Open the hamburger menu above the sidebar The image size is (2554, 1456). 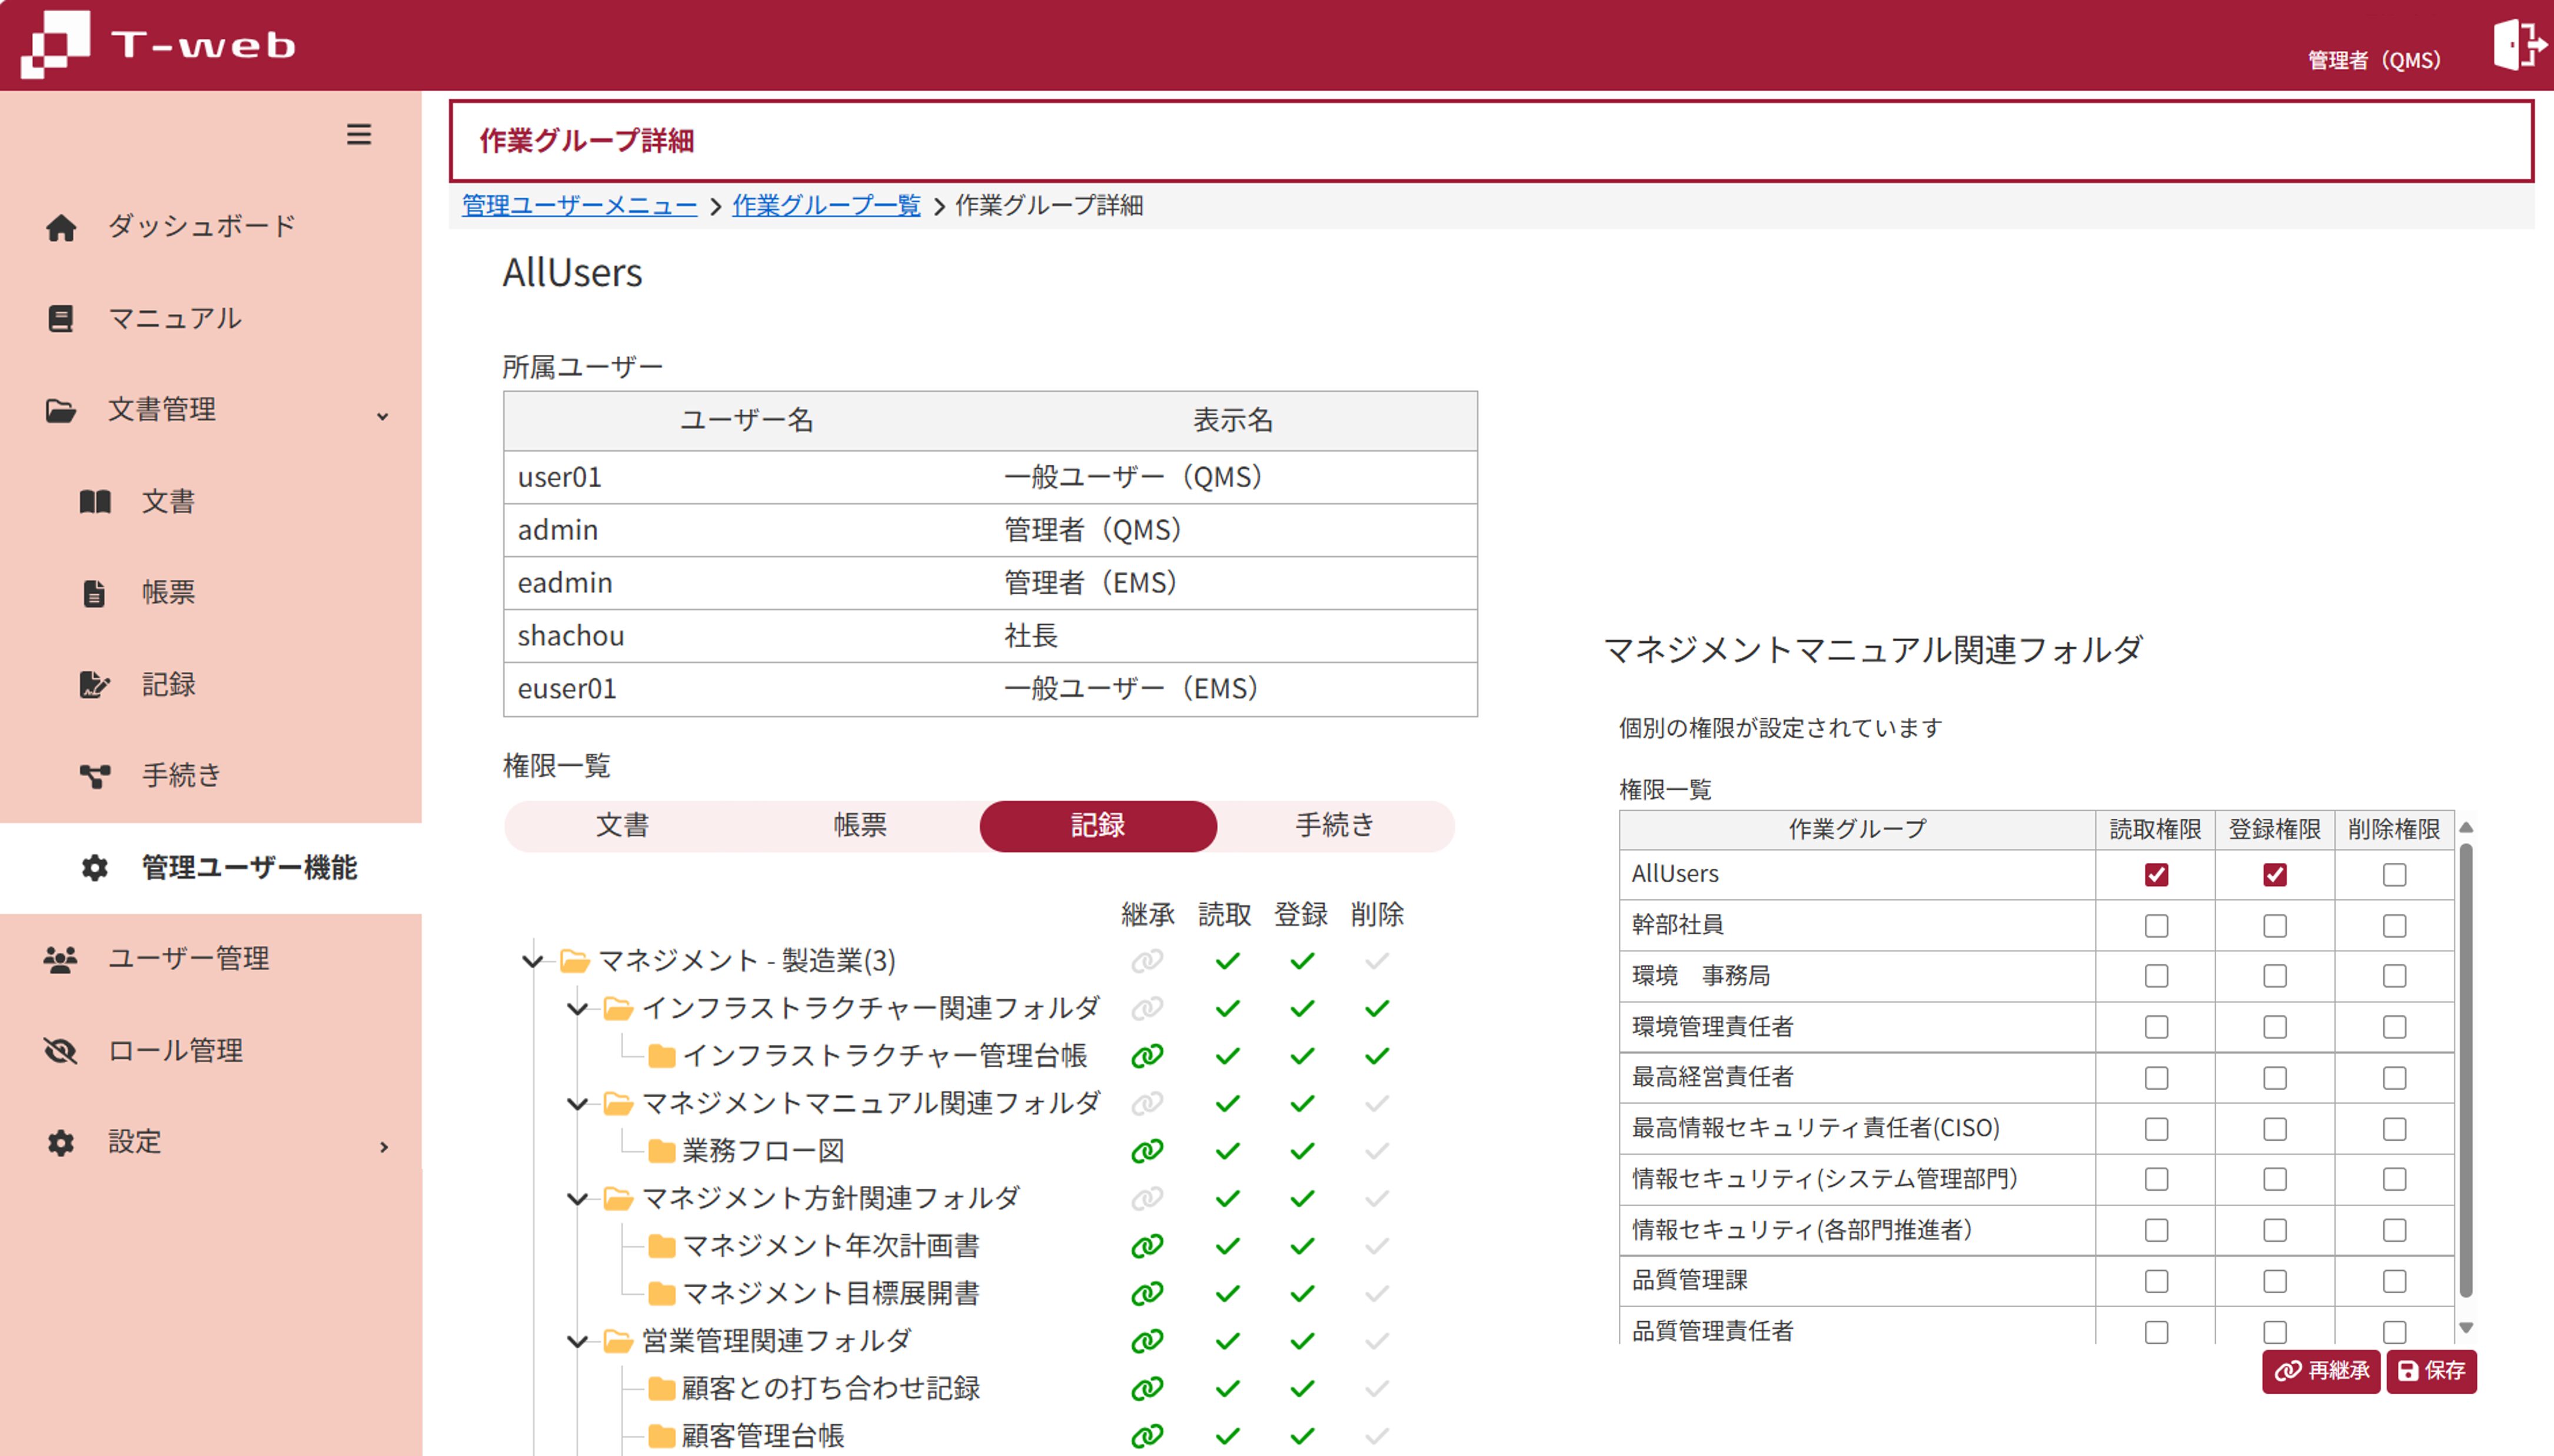pos(359,135)
